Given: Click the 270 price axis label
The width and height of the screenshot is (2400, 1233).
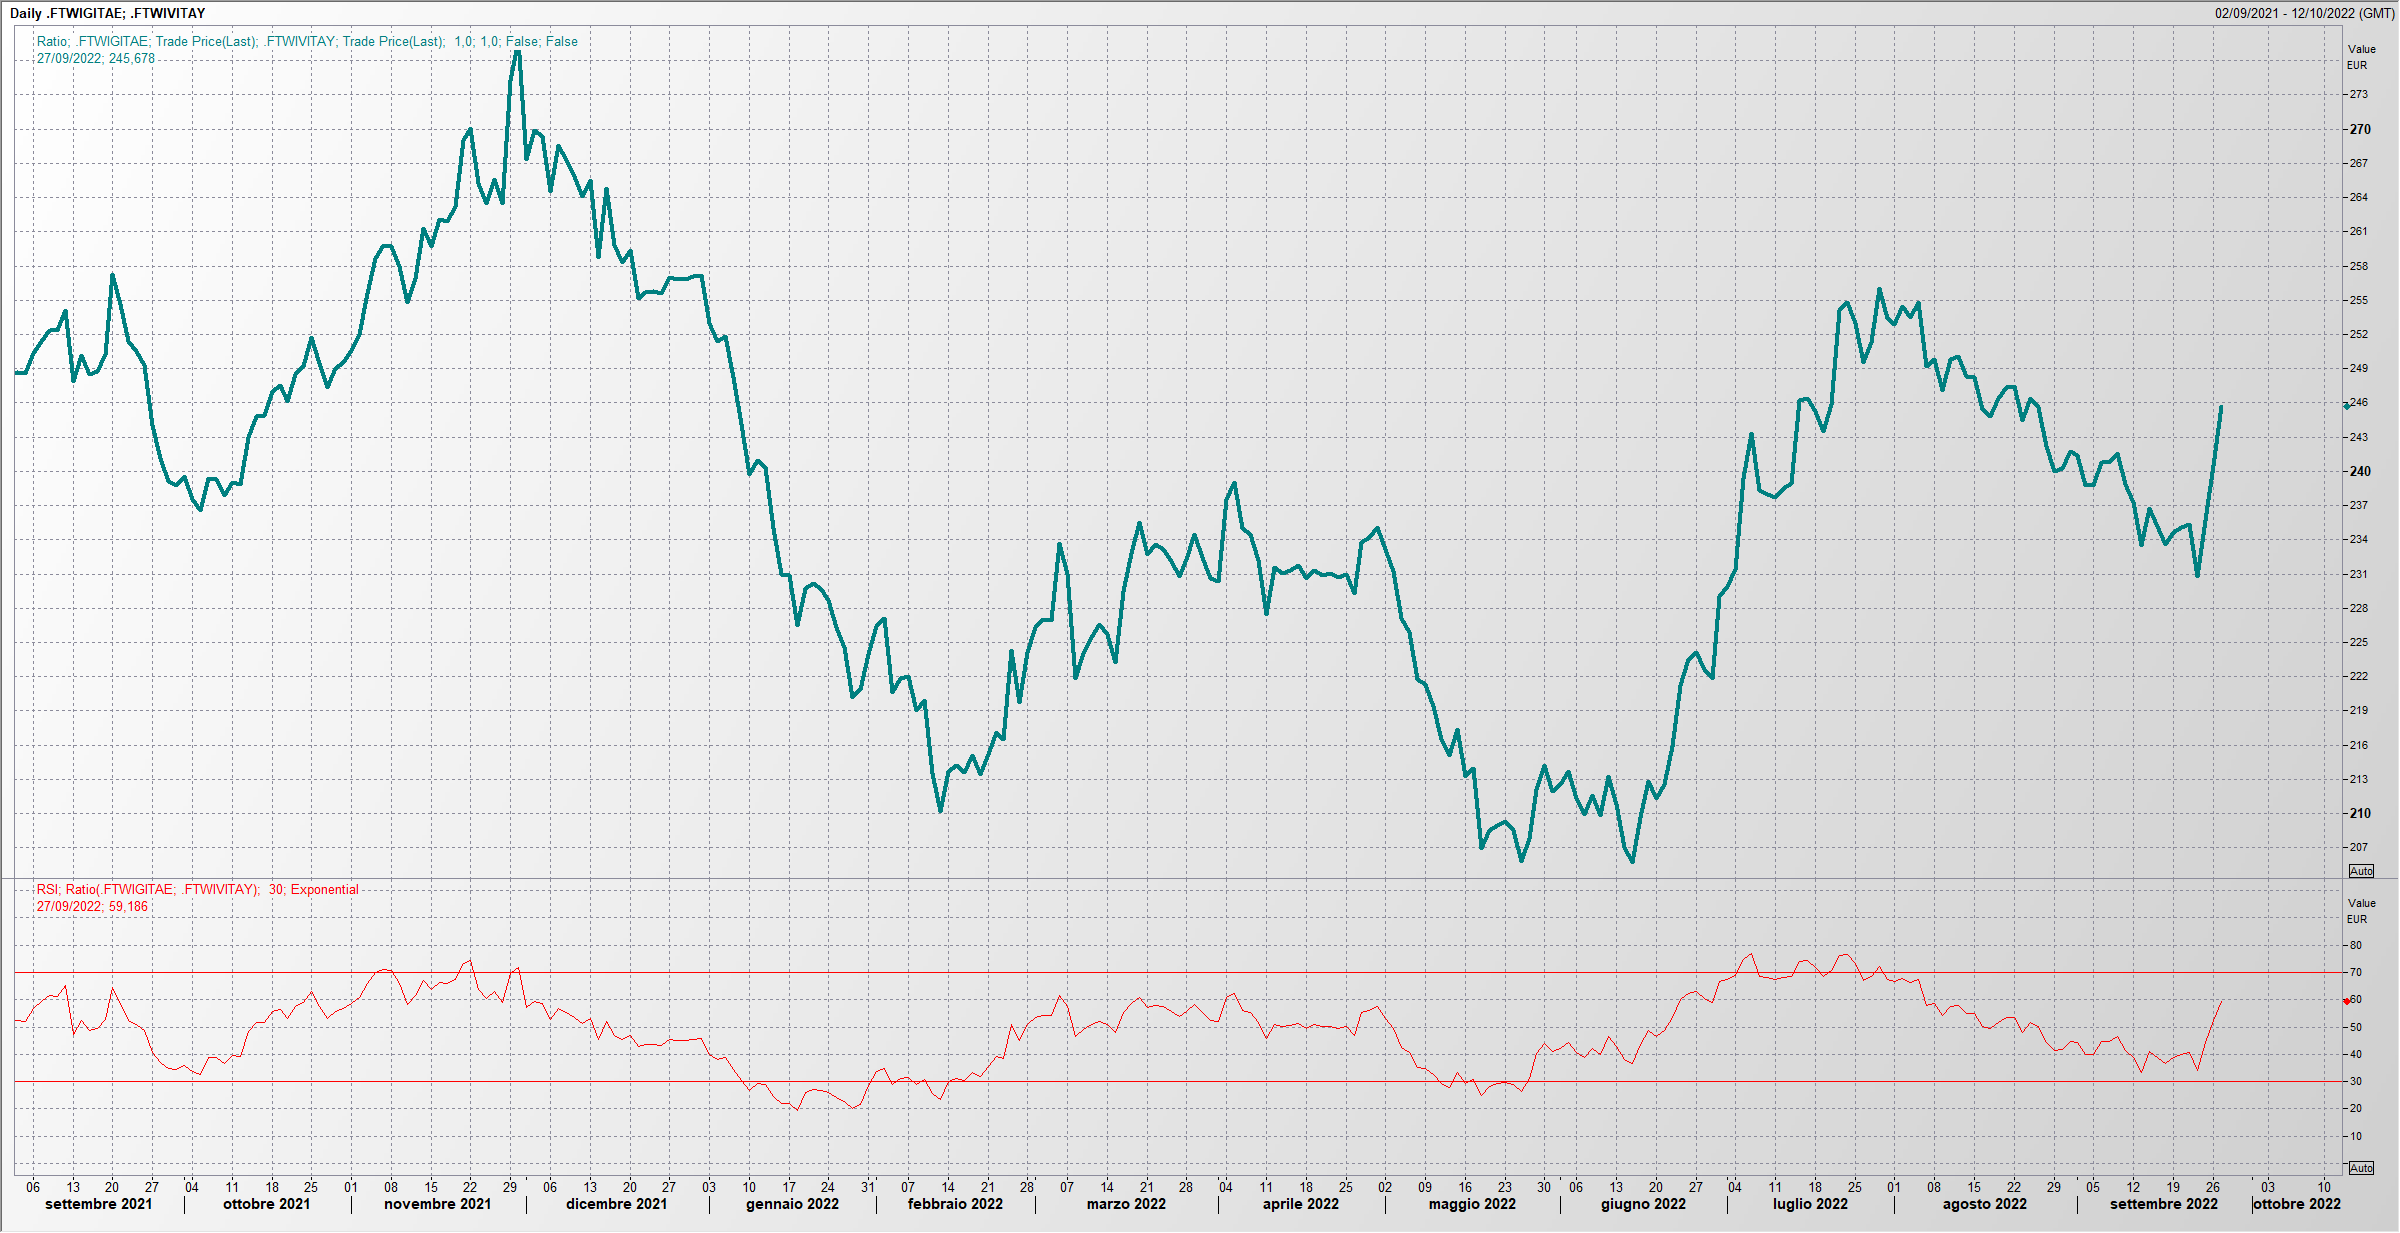Looking at the screenshot, I should coord(2360,129).
